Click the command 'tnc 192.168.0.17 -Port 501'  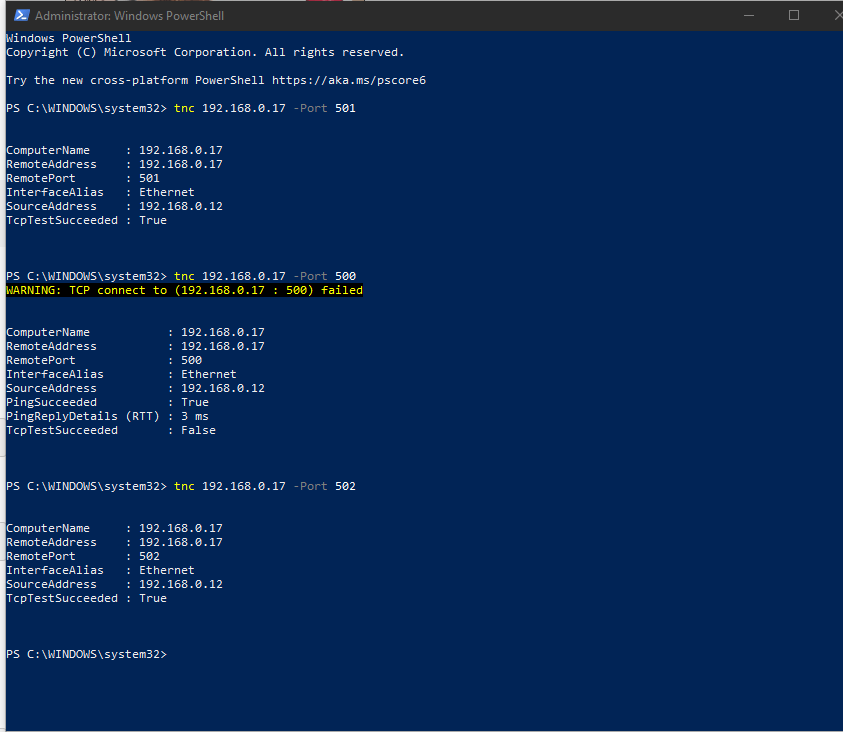point(265,108)
